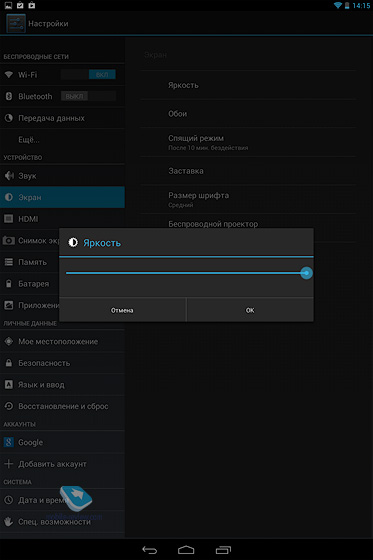This screenshot has width=373, height=560.
Task: Tap the picture notification icon in status bar
Action: [8, 5]
